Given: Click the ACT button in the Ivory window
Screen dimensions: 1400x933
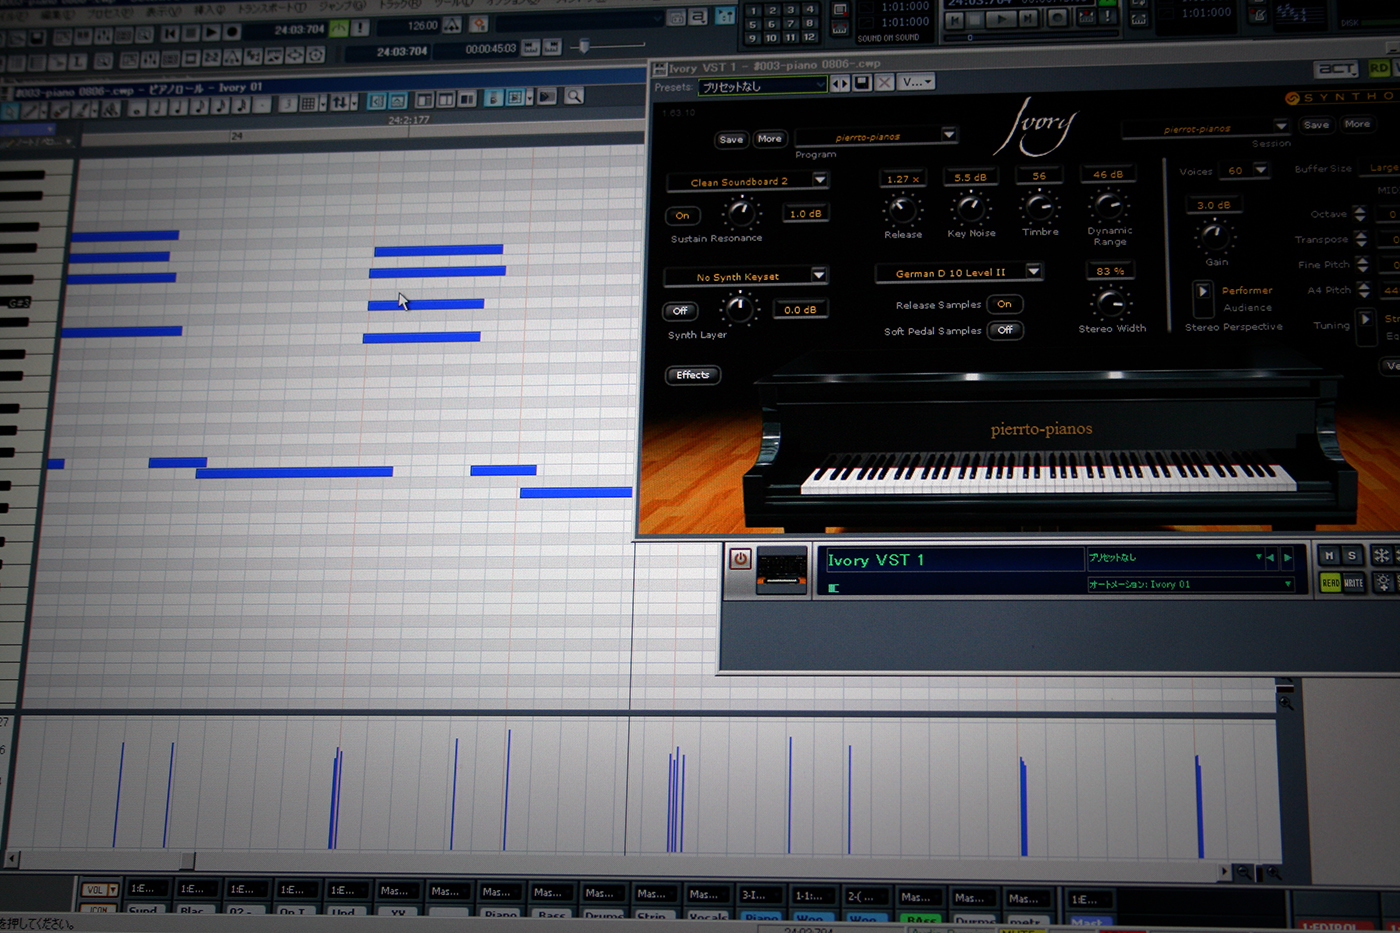Looking at the screenshot, I should click(1335, 69).
